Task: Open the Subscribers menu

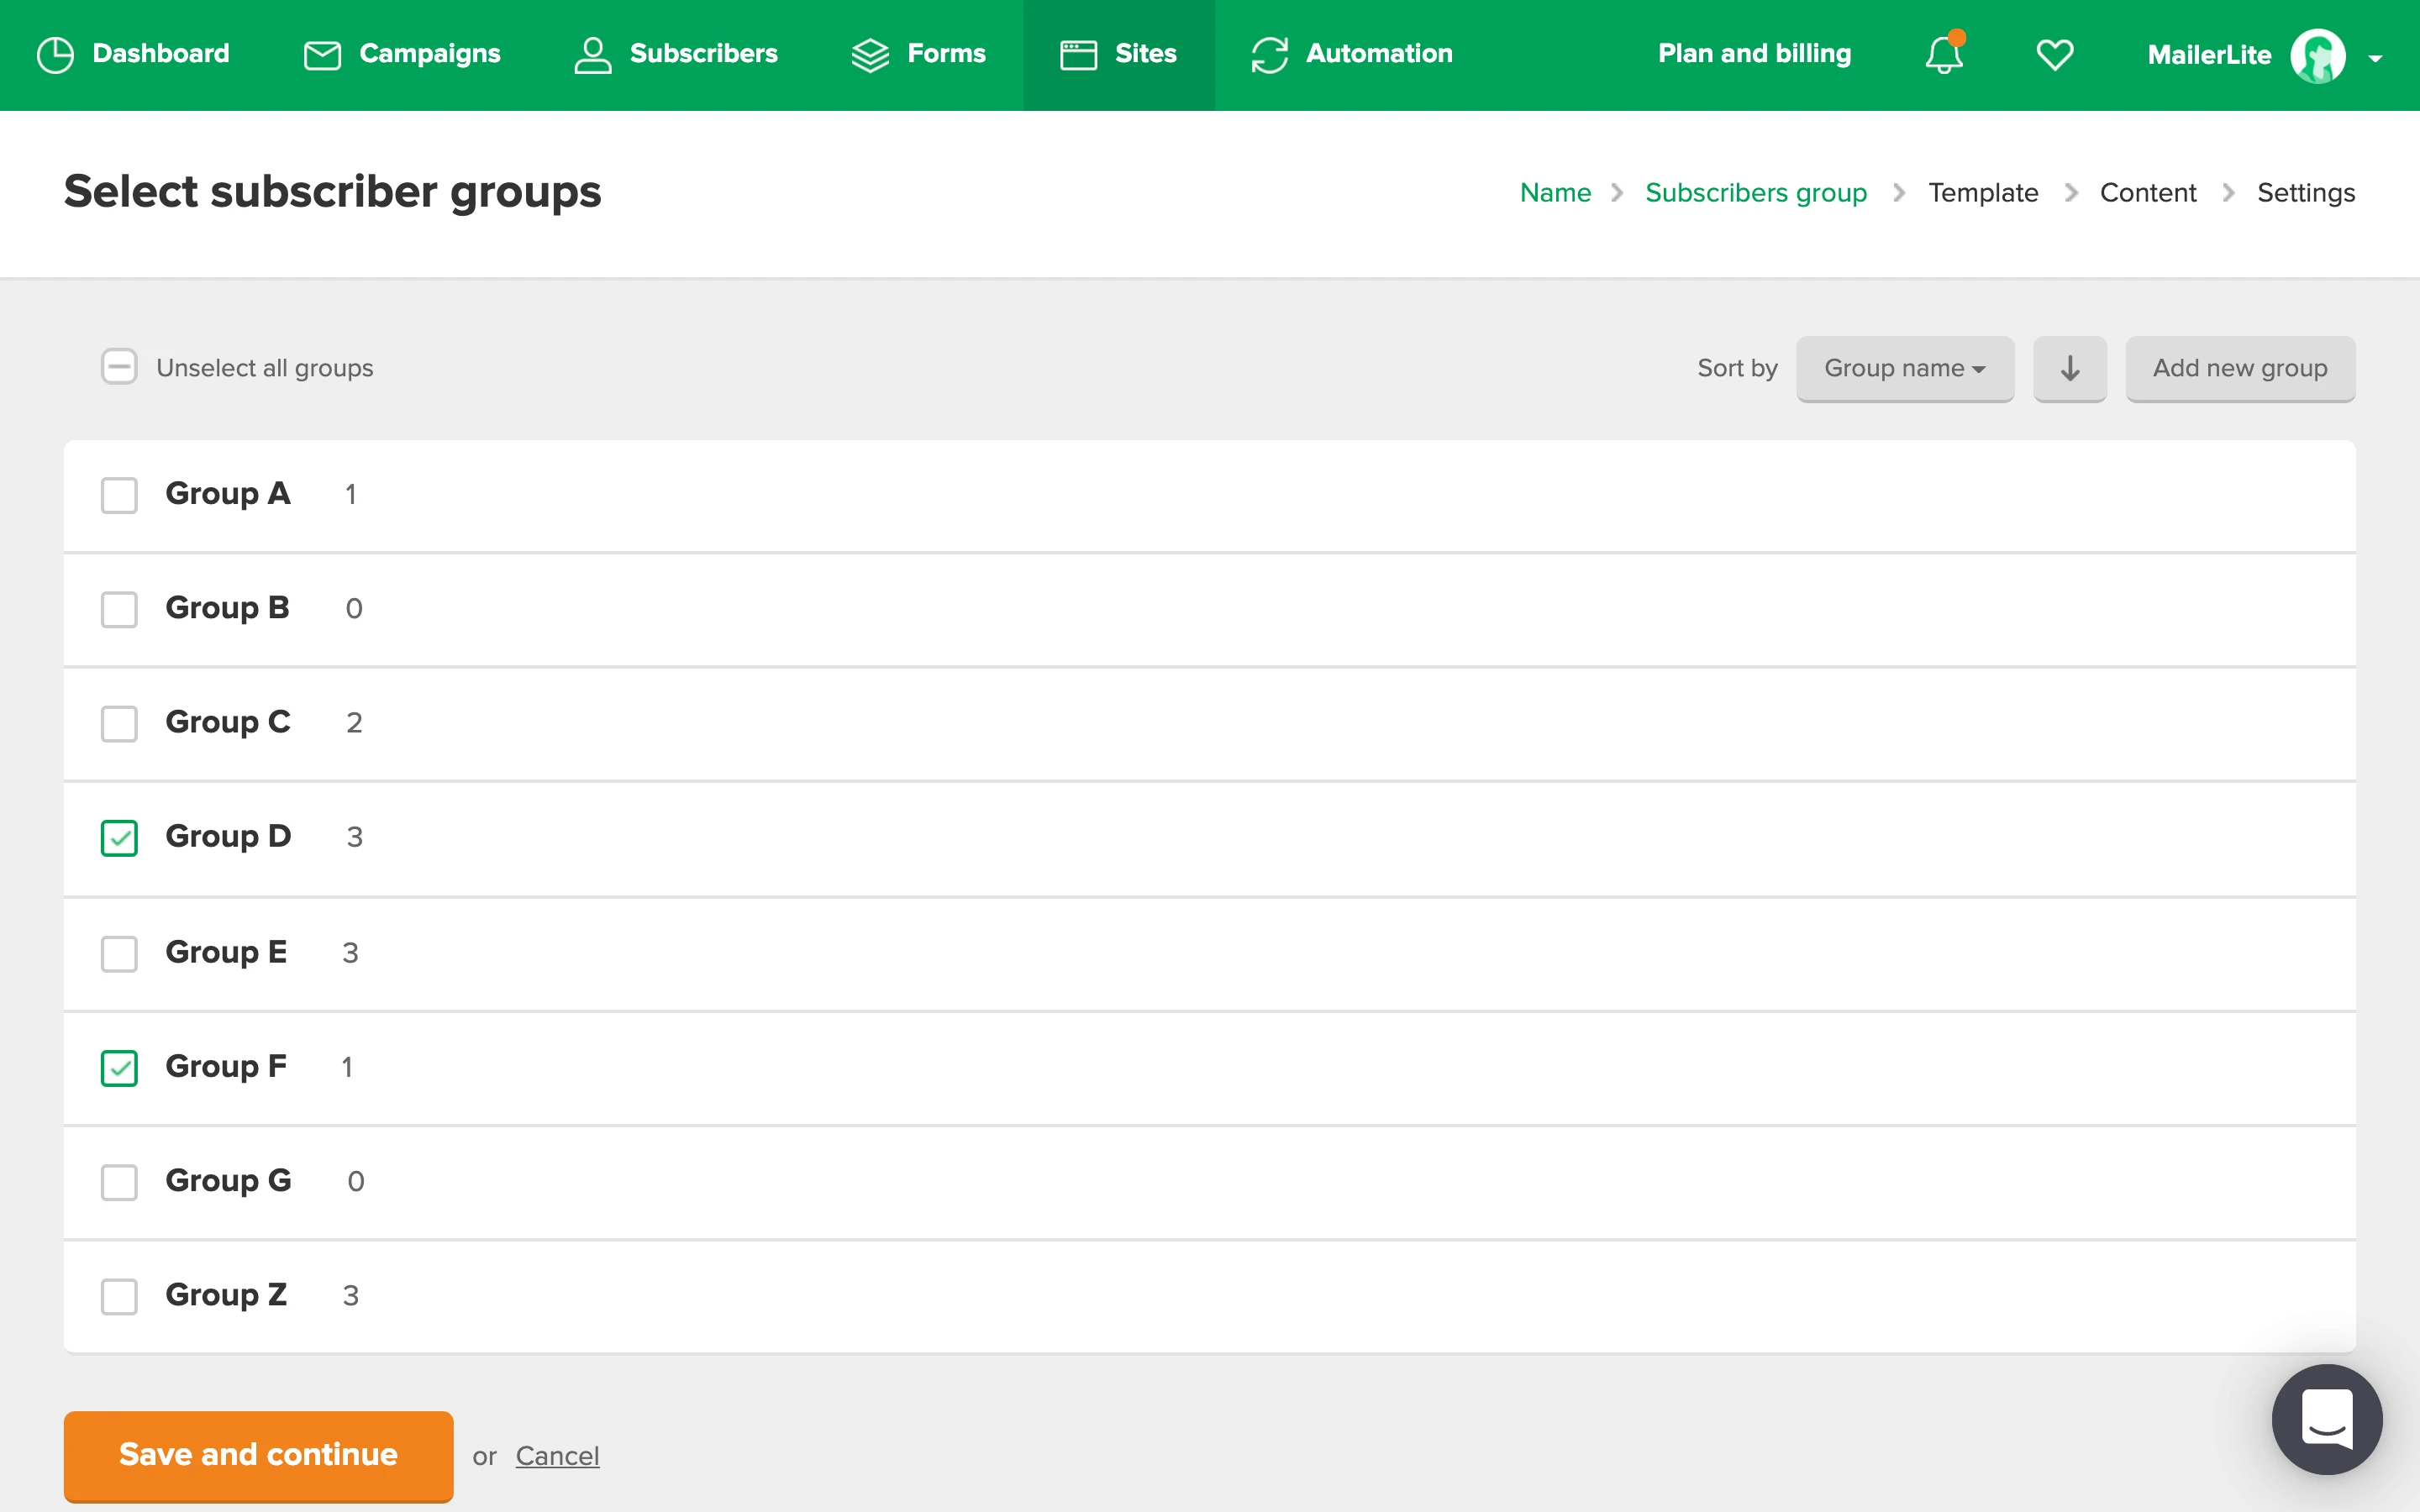Action: [x=676, y=54]
